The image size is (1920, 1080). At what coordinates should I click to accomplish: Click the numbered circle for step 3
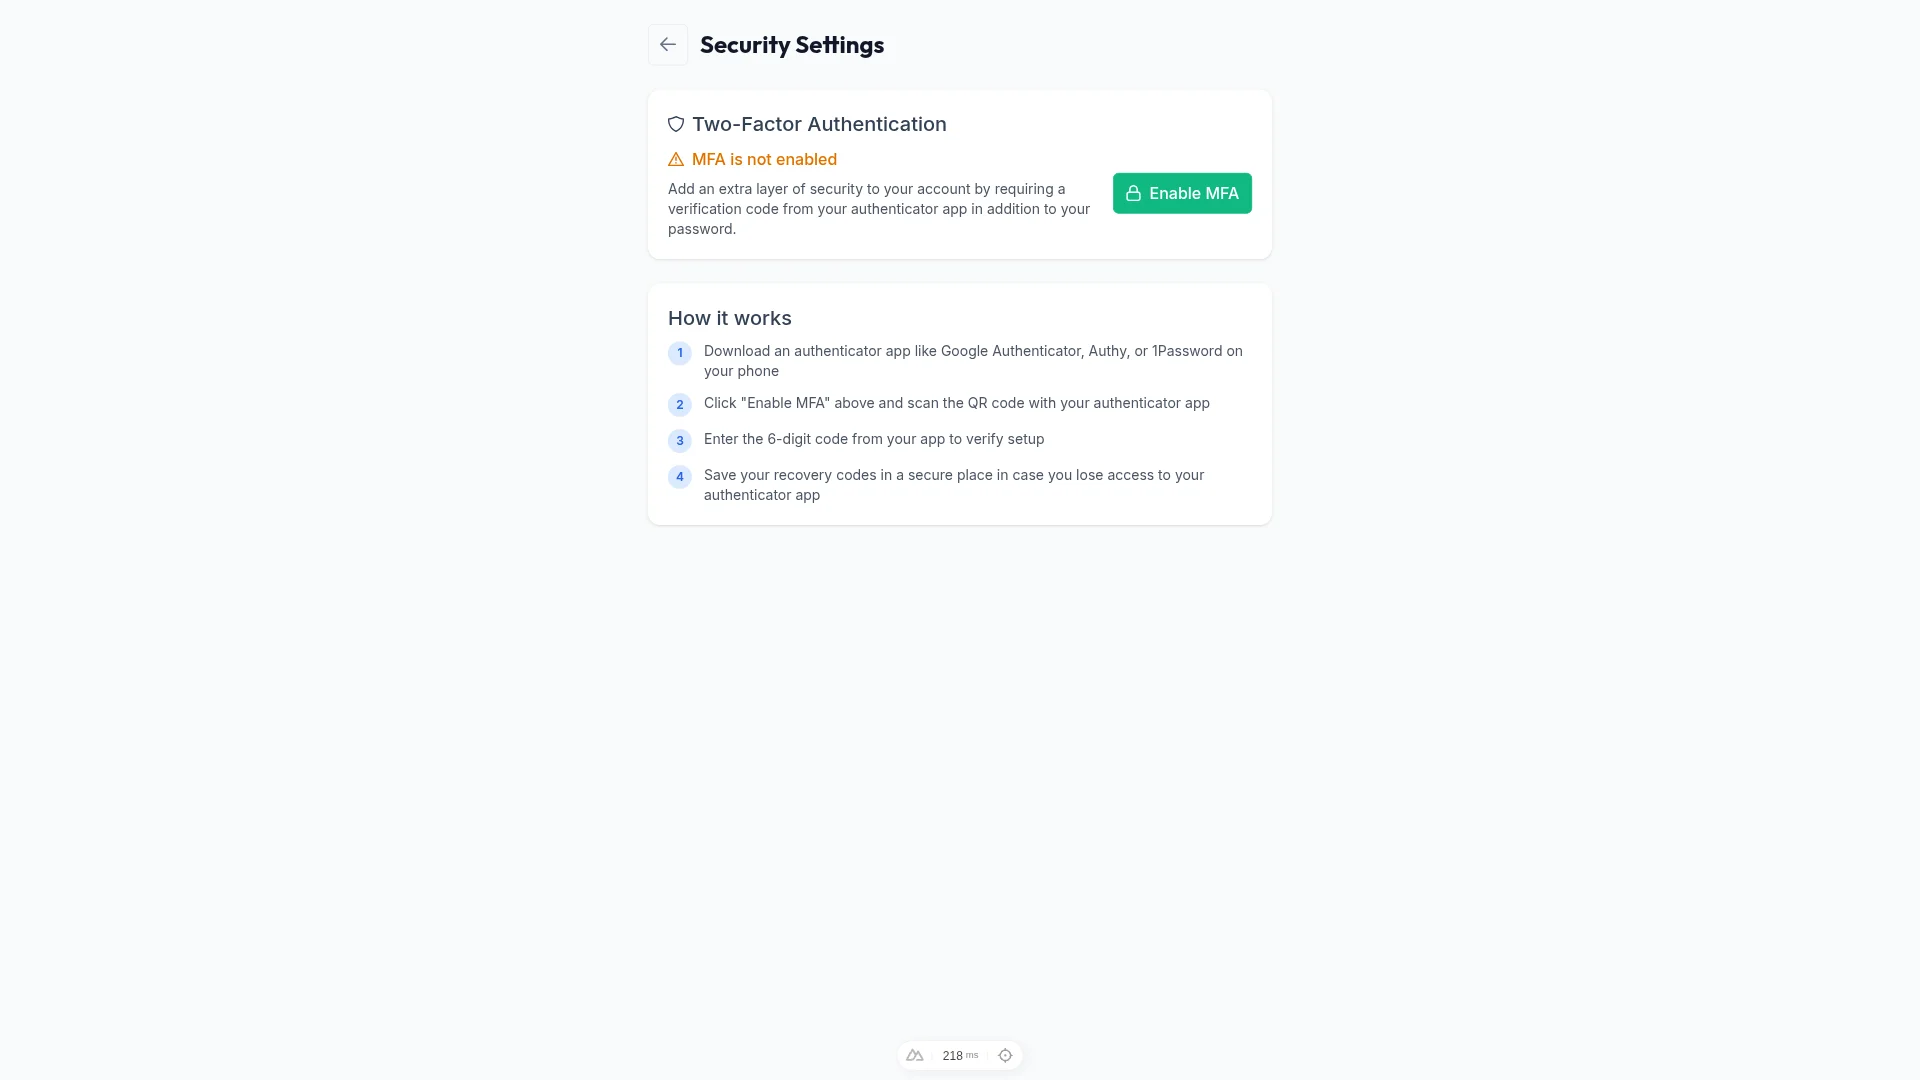coord(680,441)
